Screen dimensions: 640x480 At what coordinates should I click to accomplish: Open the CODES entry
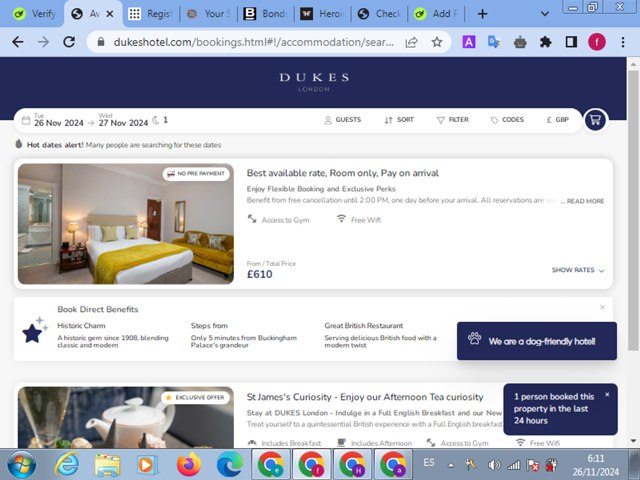pyautogui.click(x=507, y=120)
